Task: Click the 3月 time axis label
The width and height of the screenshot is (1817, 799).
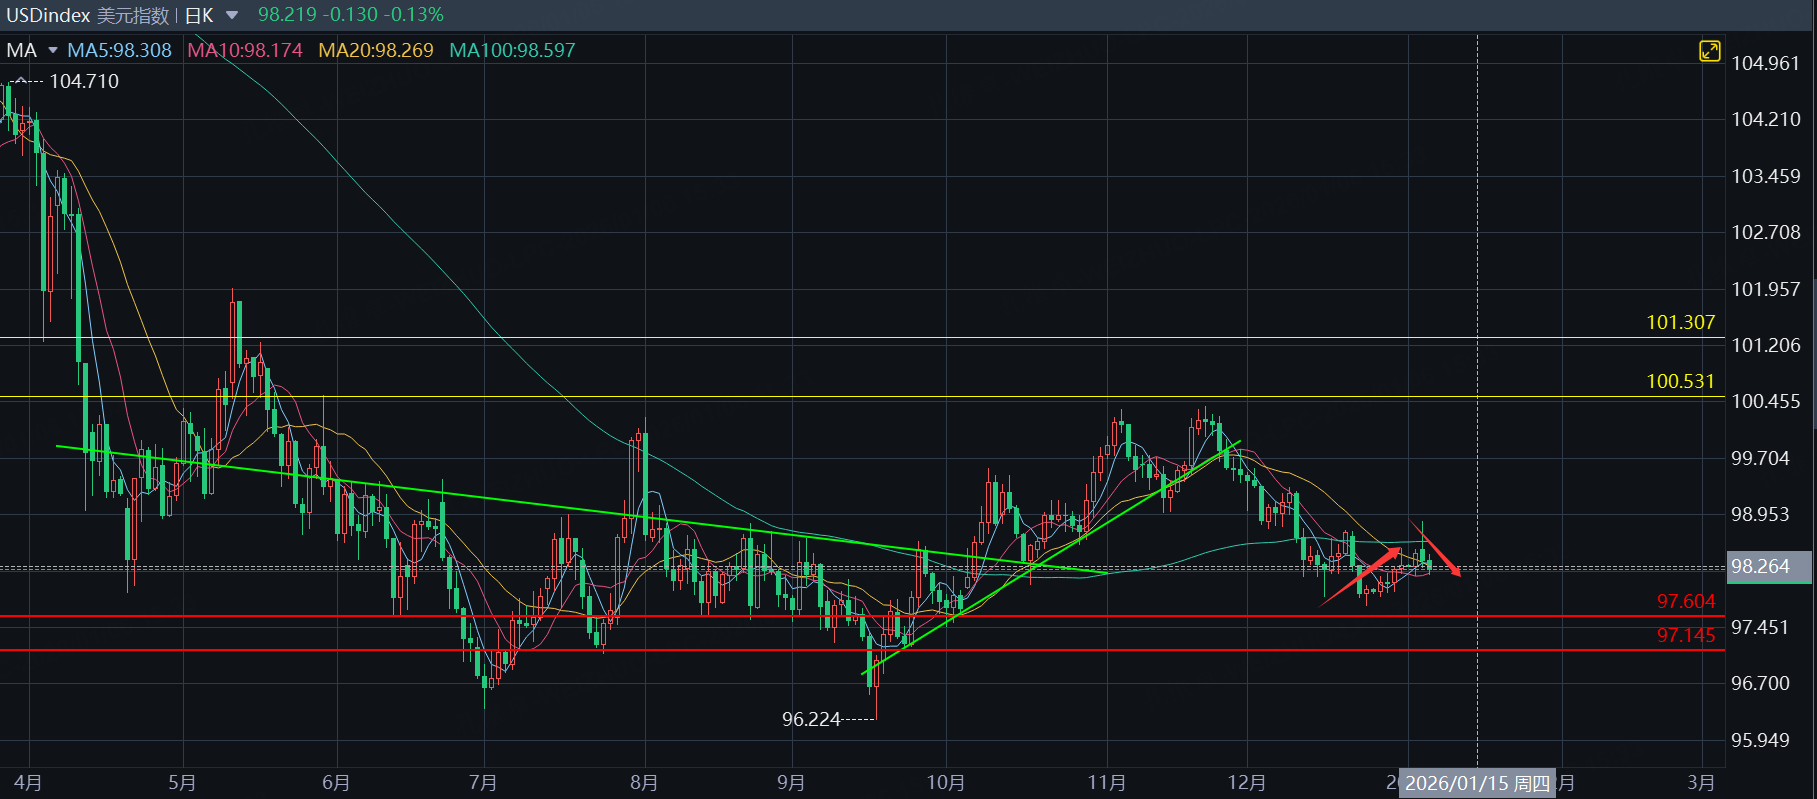Action: pos(1701,783)
